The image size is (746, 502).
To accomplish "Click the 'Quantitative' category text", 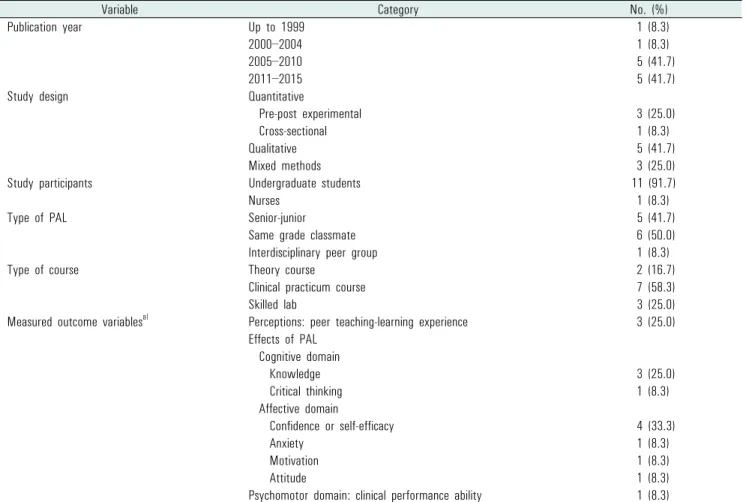I will (x=276, y=97).
